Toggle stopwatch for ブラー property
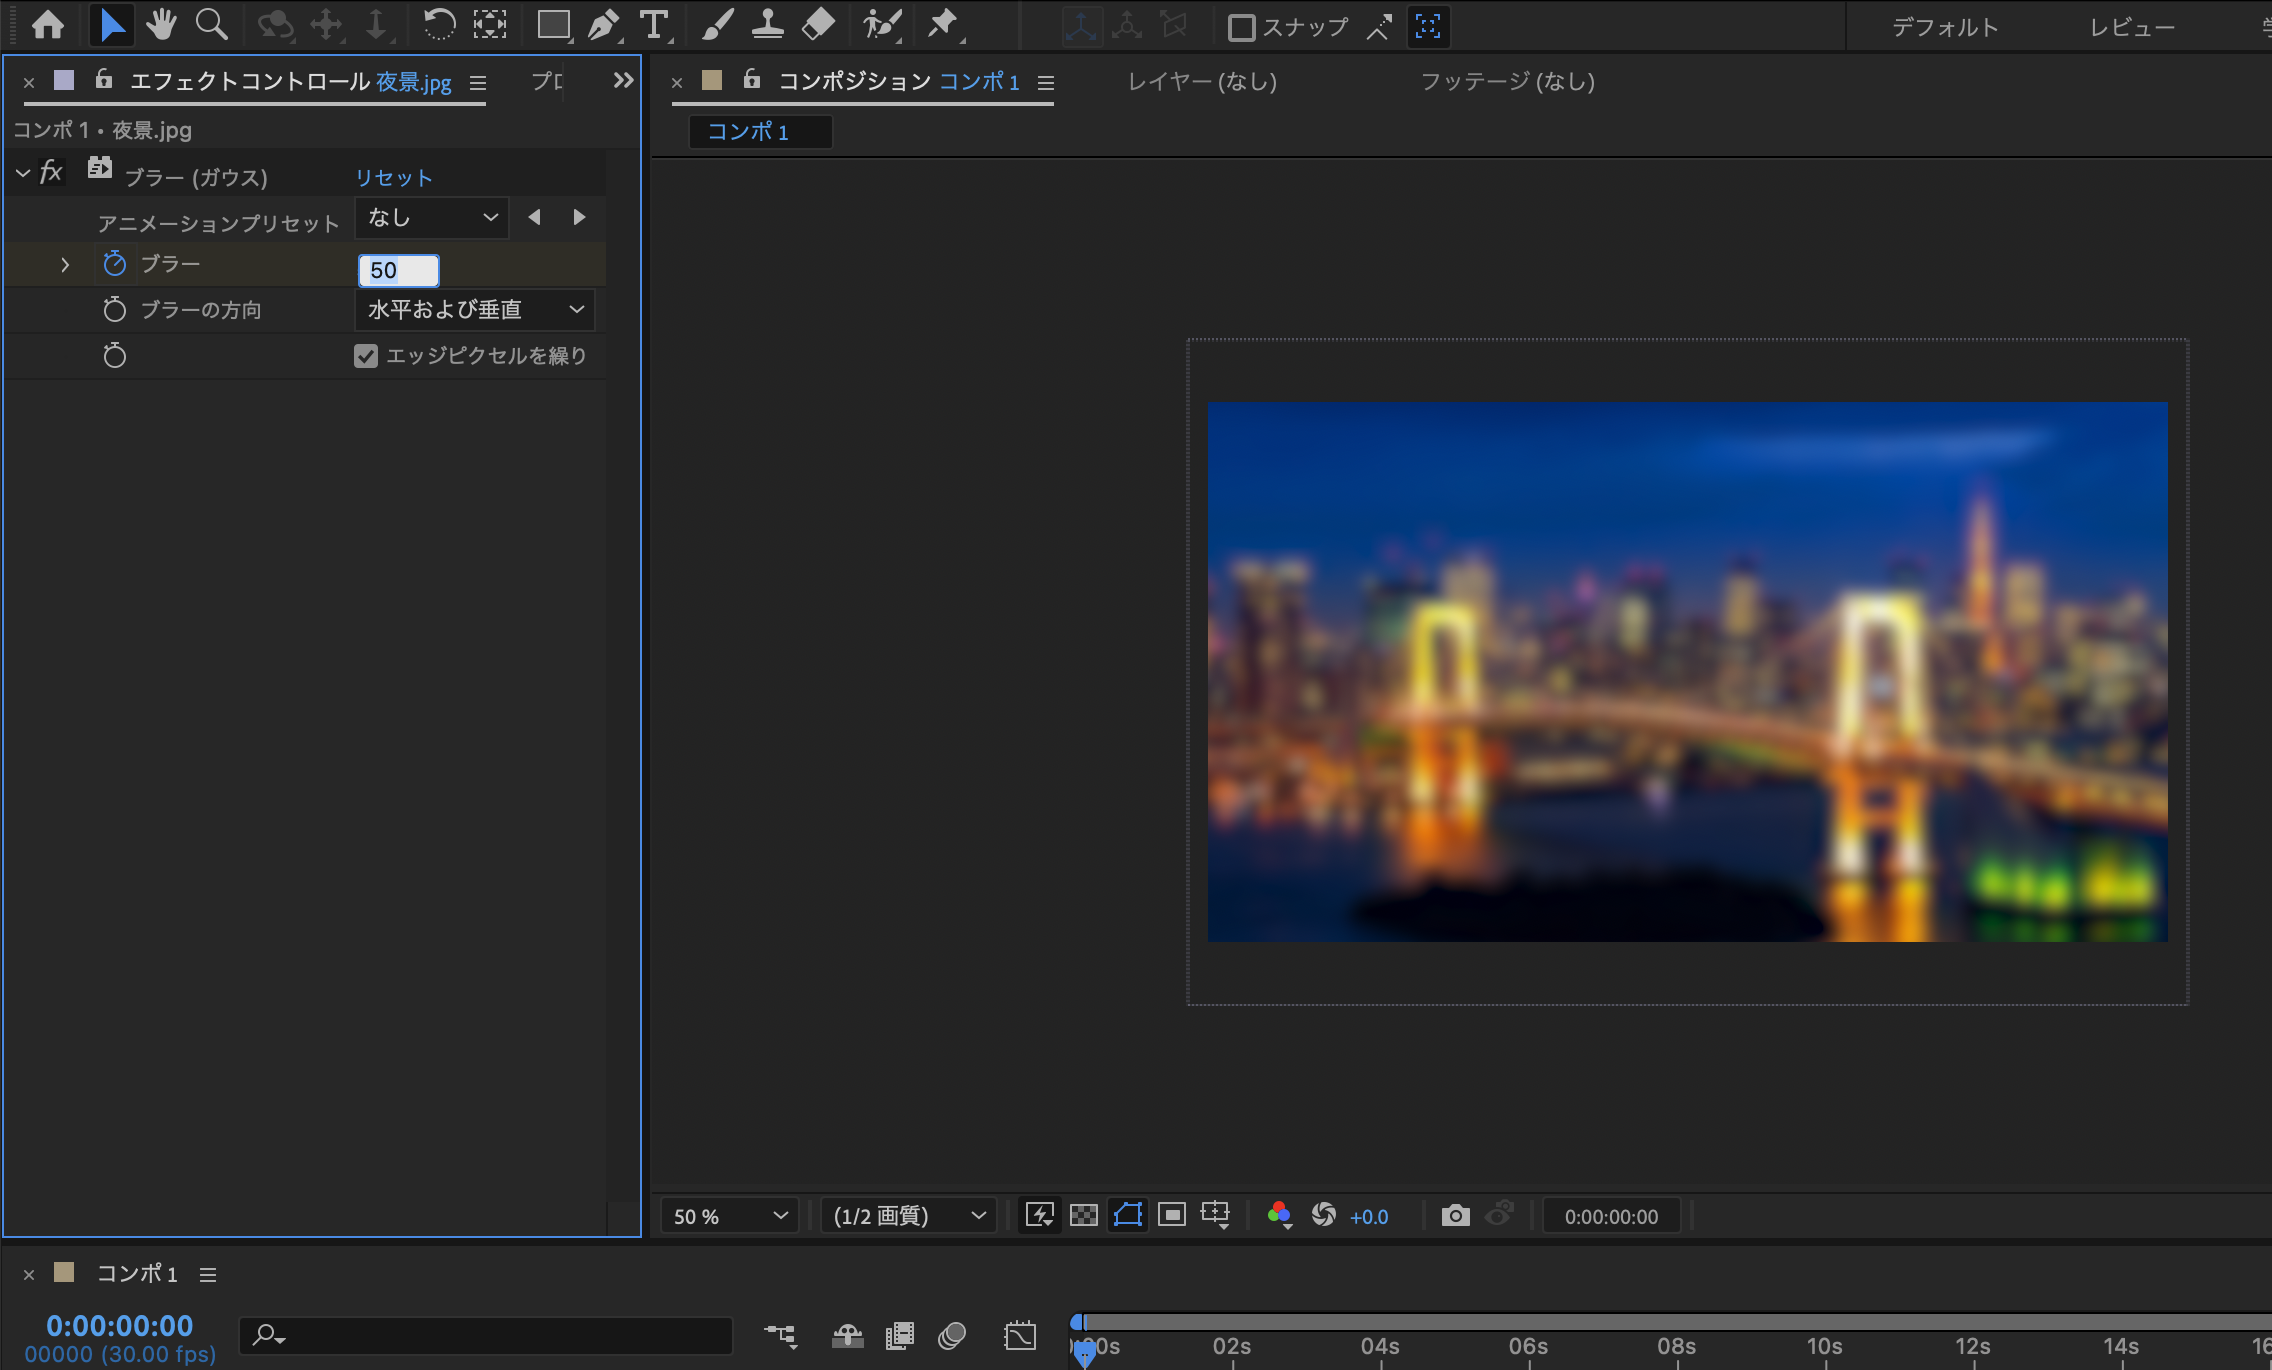The image size is (2272, 1370). (x=115, y=264)
